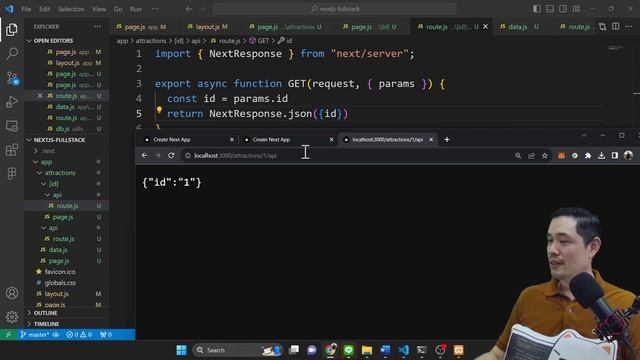Click the lightbulb code action on line 5
Image resolution: width=640 pixels, height=360 pixels.
coord(159,110)
